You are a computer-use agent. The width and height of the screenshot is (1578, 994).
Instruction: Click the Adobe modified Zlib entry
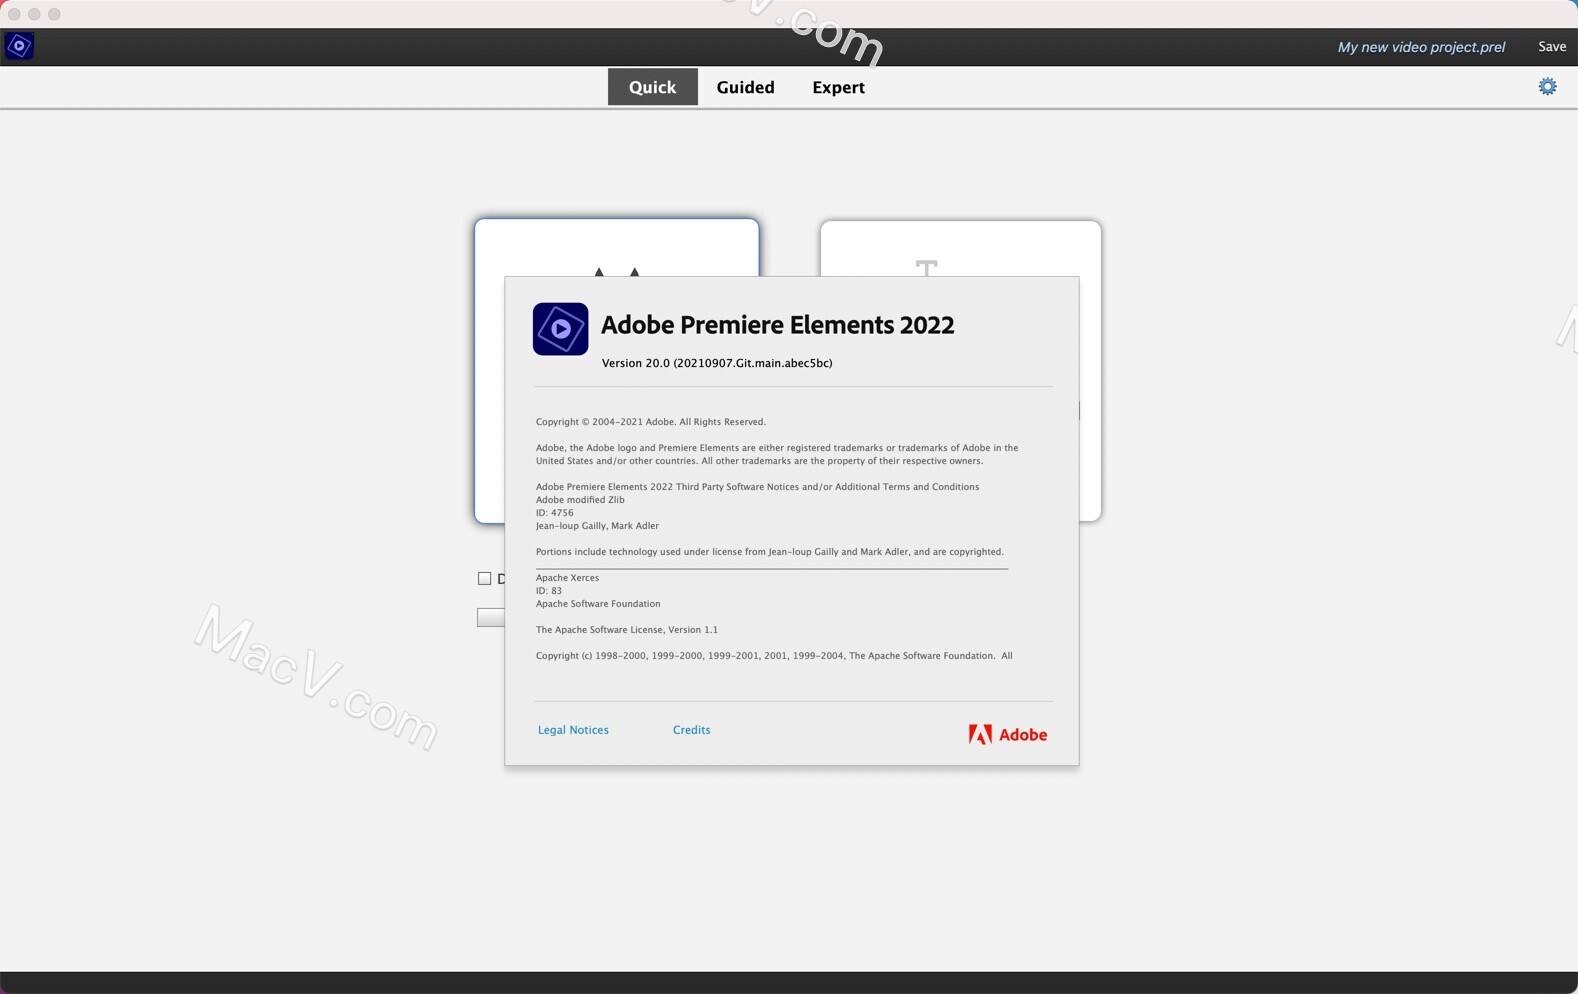[x=580, y=500]
